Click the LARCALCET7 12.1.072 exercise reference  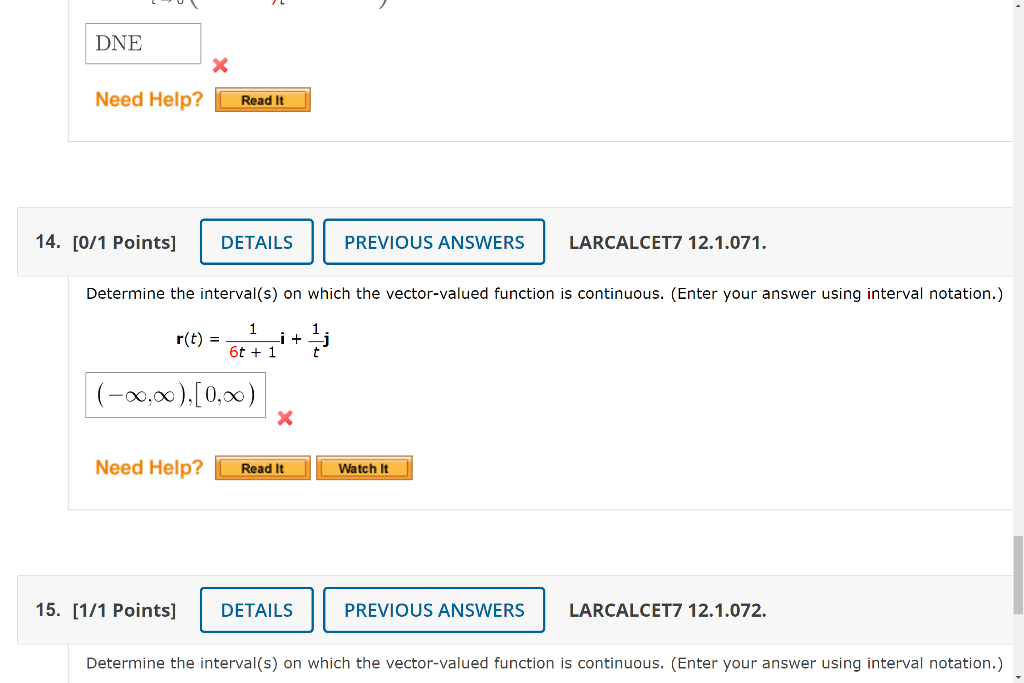point(667,610)
